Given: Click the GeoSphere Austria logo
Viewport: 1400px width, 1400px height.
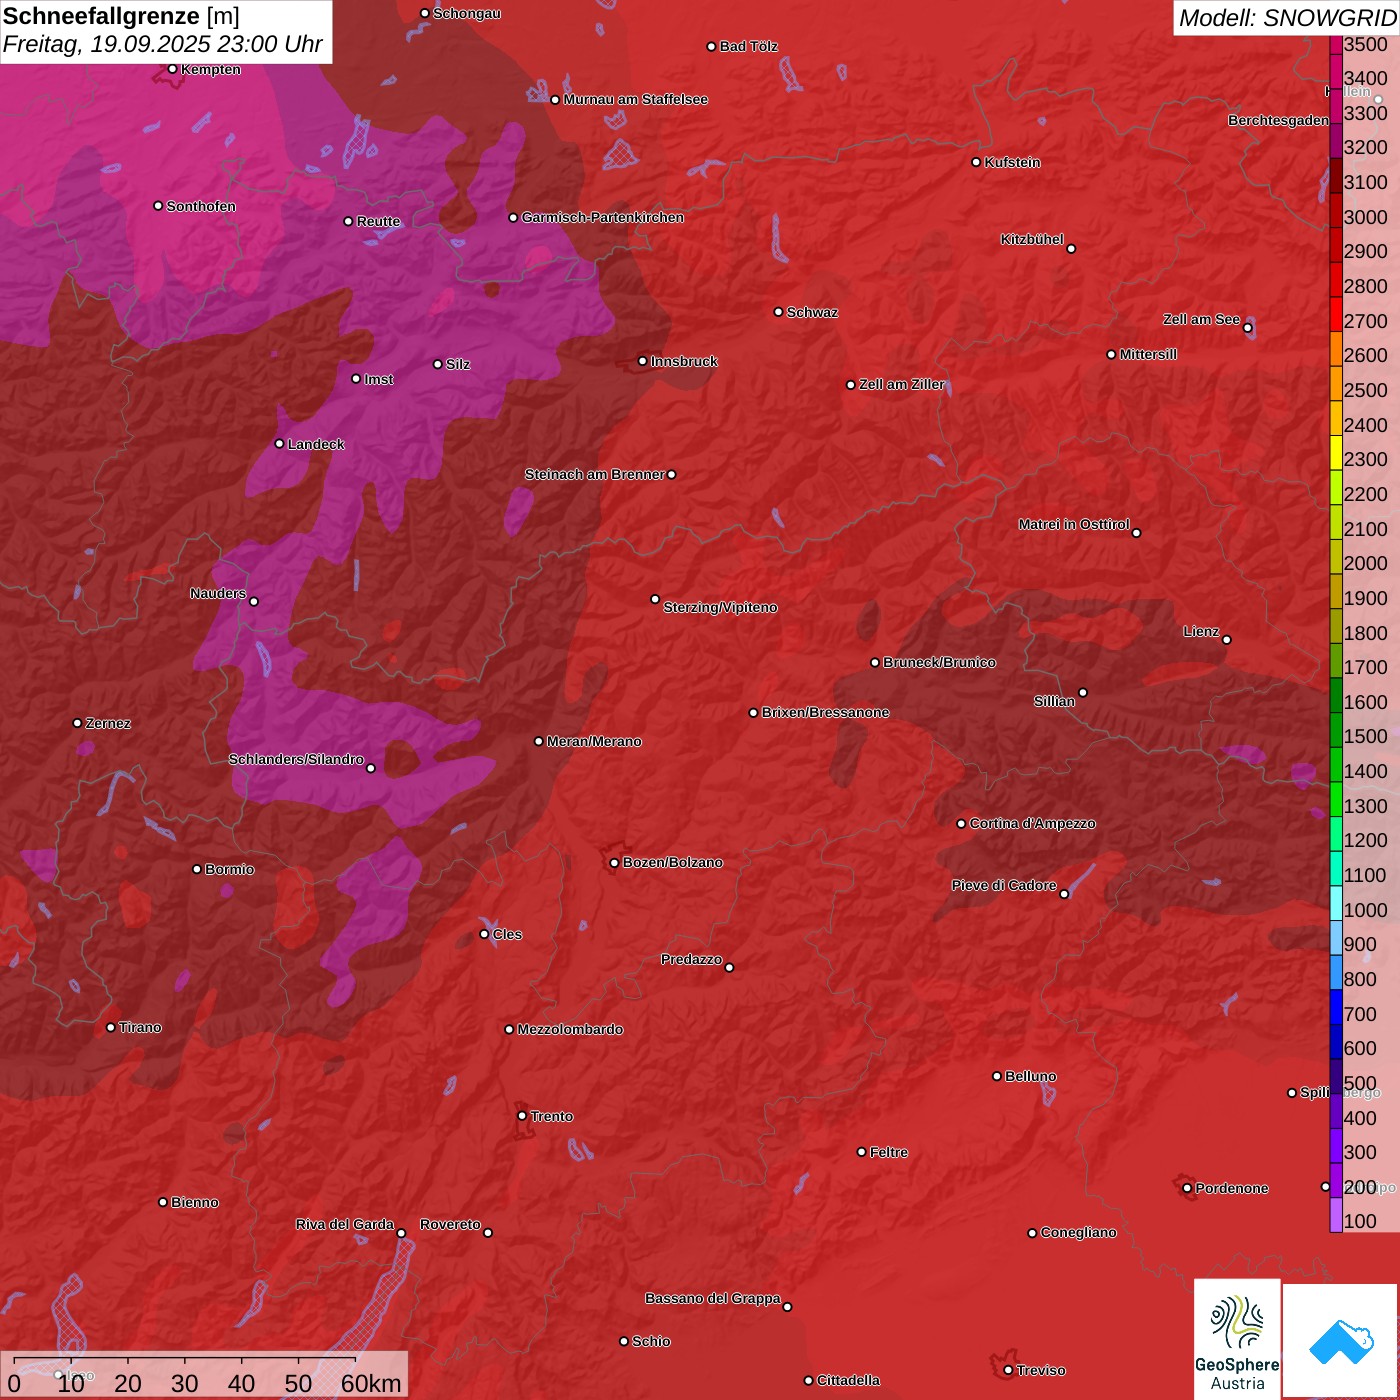Looking at the screenshot, I should point(1237,1339).
